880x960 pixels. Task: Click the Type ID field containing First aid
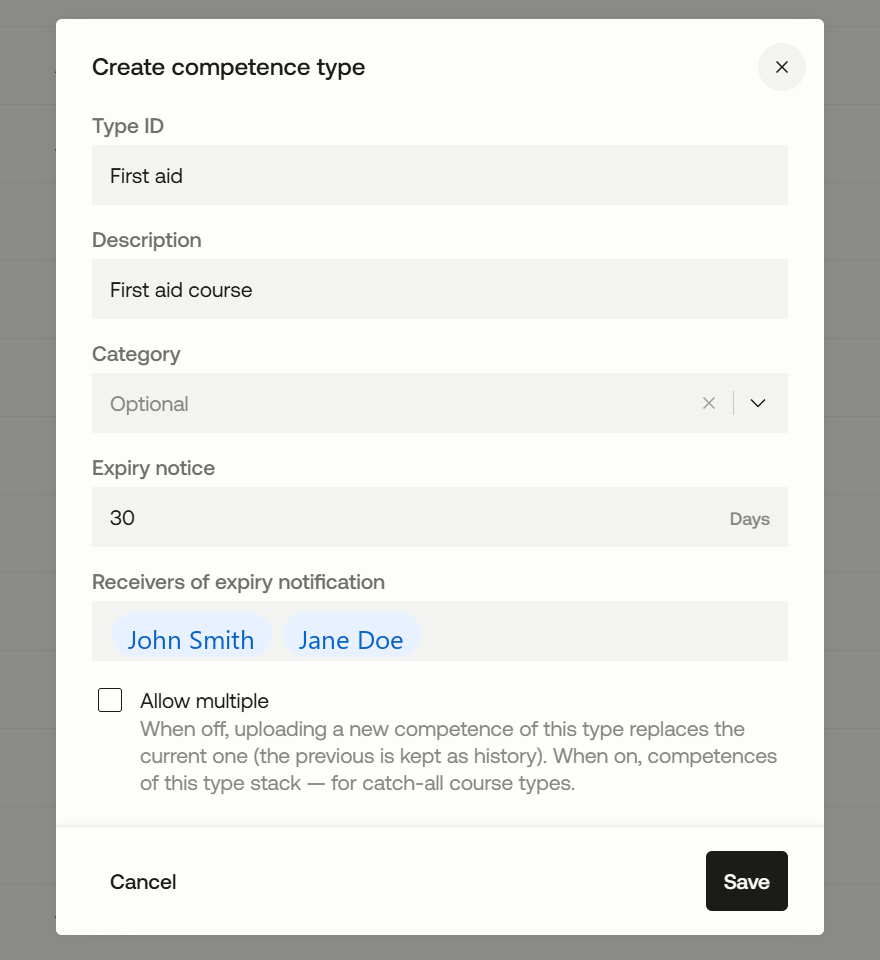(x=440, y=175)
